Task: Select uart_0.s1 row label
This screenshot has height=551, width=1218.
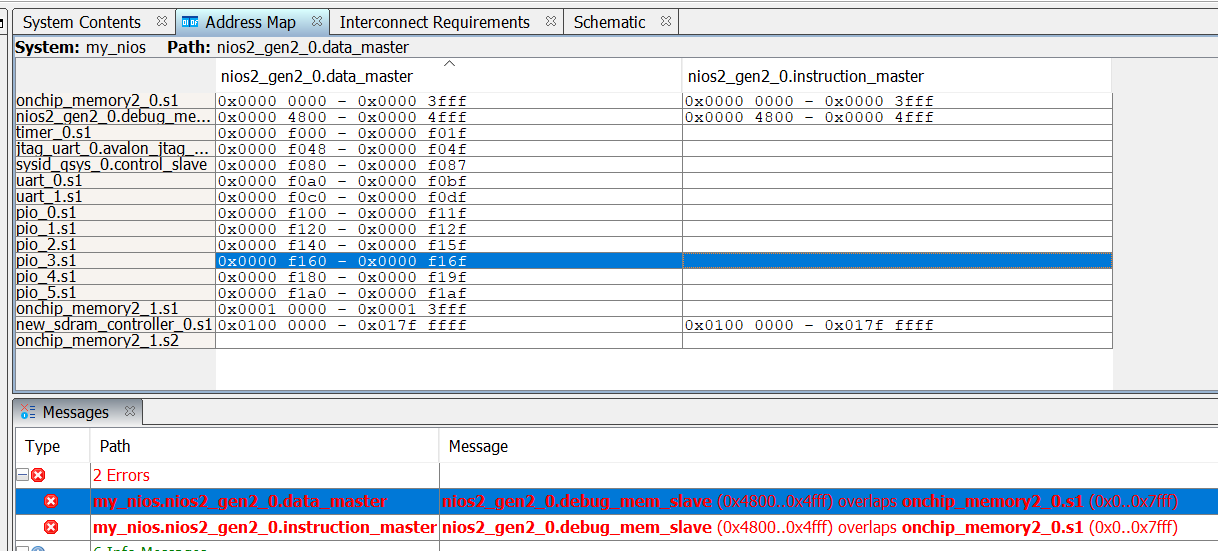Action: point(115,181)
